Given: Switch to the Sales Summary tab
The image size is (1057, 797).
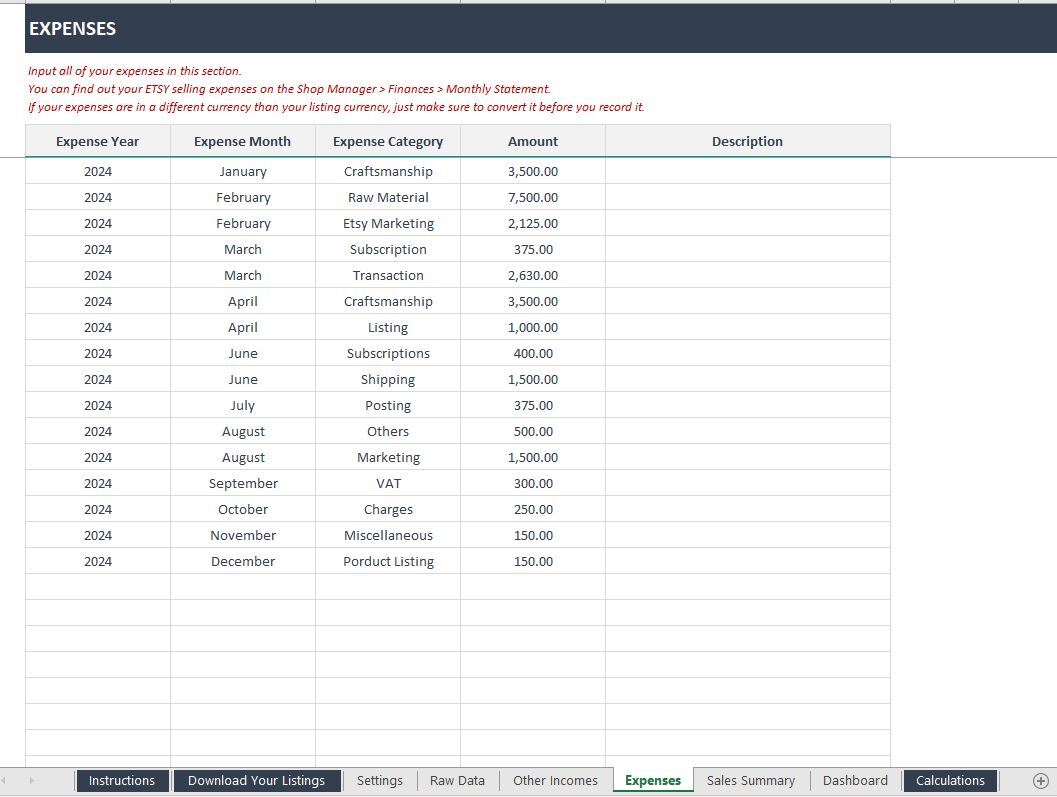Looking at the screenshot, I should (750, 781).
